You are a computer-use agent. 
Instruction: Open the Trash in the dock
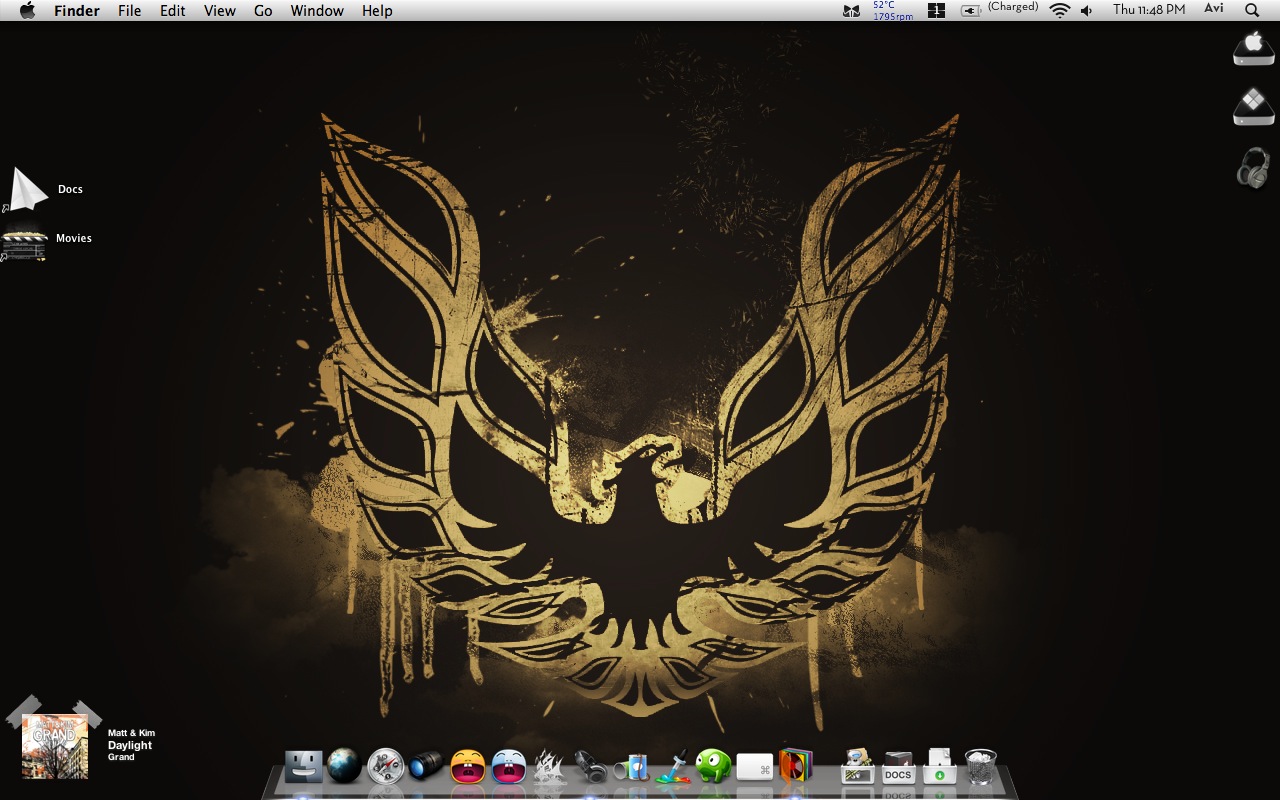click(x=980, y=767)
